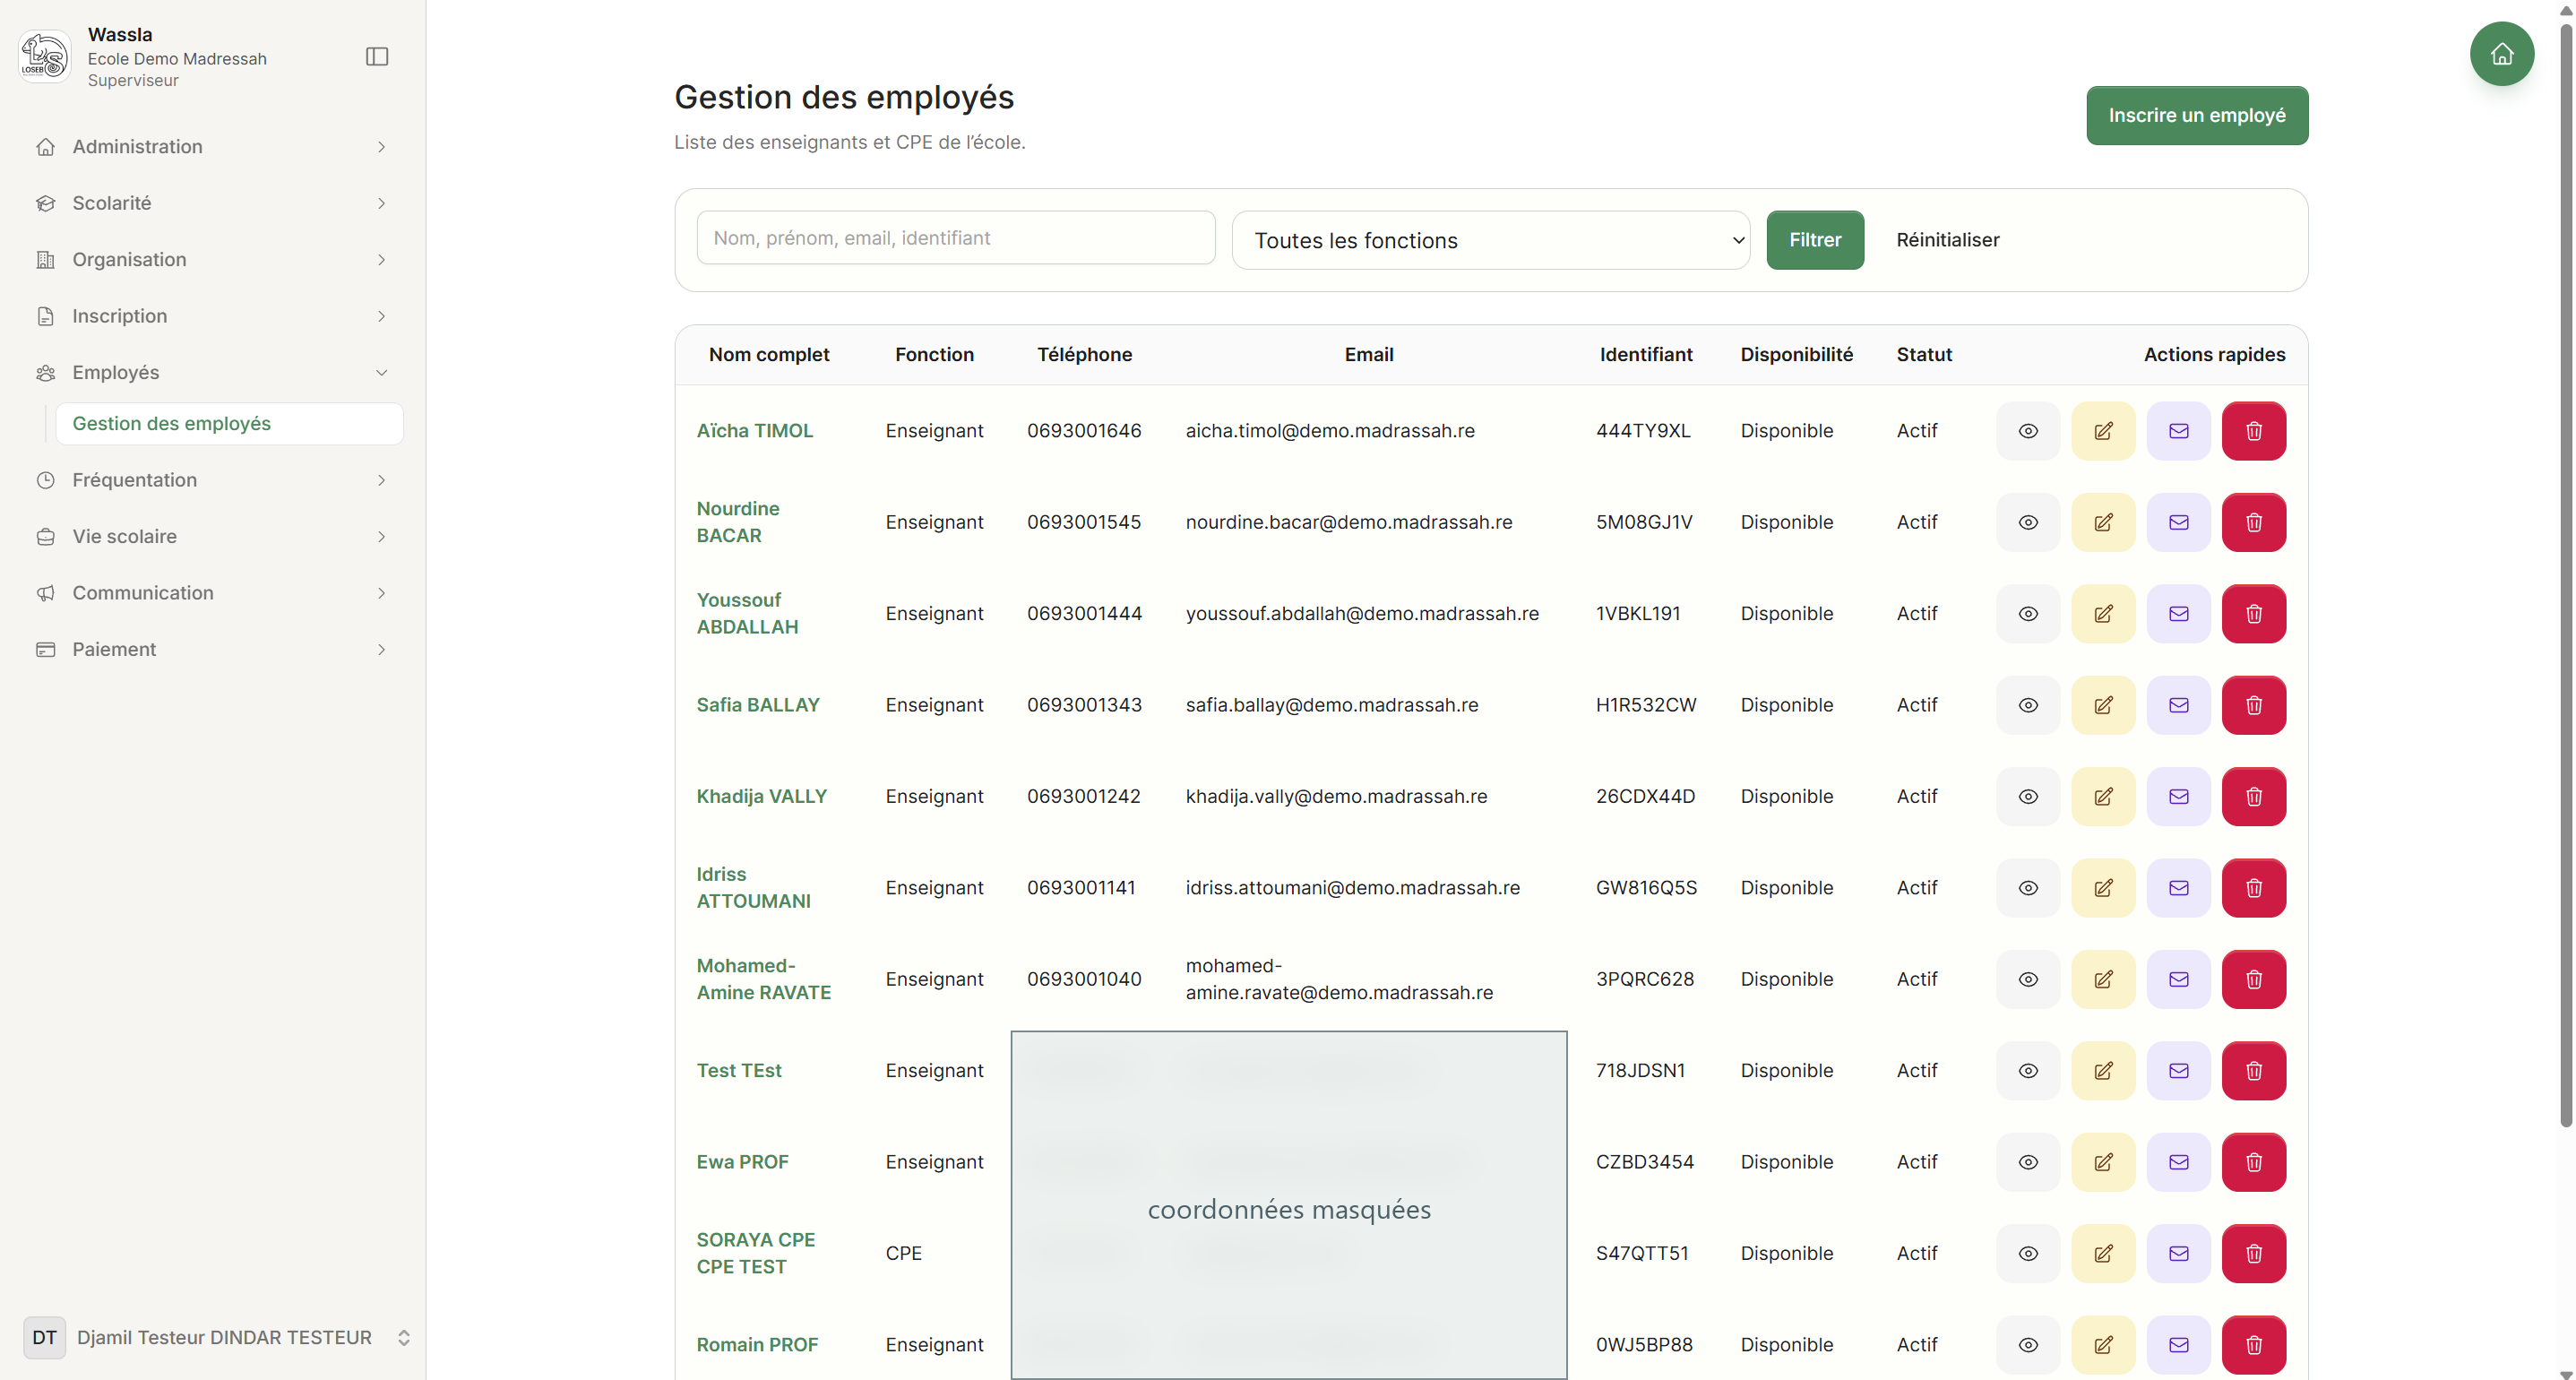Image resolution: width=2576 pixels, height=1380 pixels.
Task: Edit Youssouf ABDALLAH's record
Action: pyautogui.click(x=2103, y=614)
